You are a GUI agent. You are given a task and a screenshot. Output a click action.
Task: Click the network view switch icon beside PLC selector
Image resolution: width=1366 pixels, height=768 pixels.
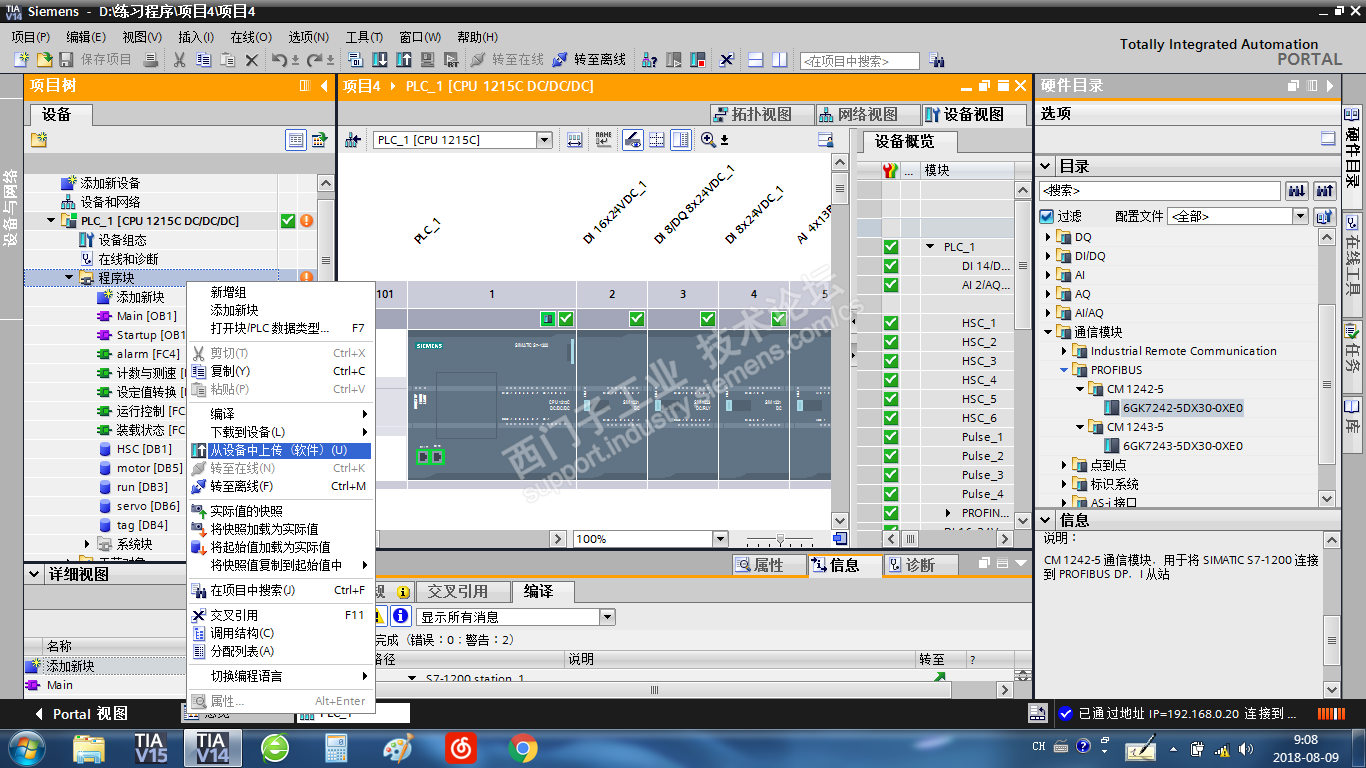tap(353, 140)
